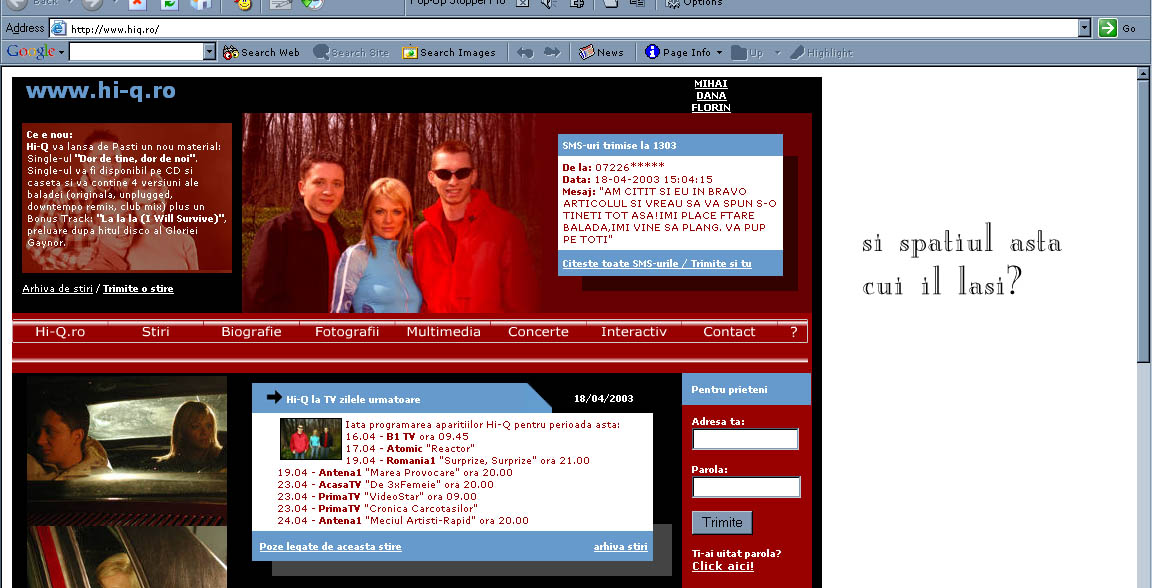Click the "Hi-Q la TV zilele urmatoare" headline

click(x=353, y=400)
